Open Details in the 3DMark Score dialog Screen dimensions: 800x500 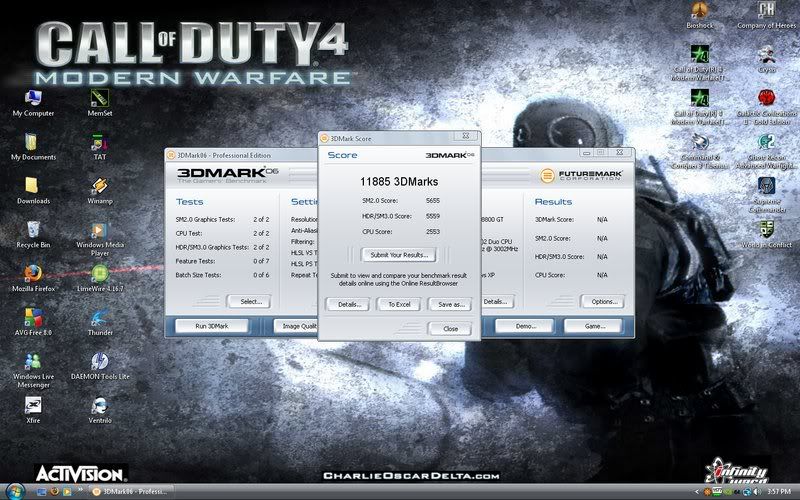pos(347,304)
